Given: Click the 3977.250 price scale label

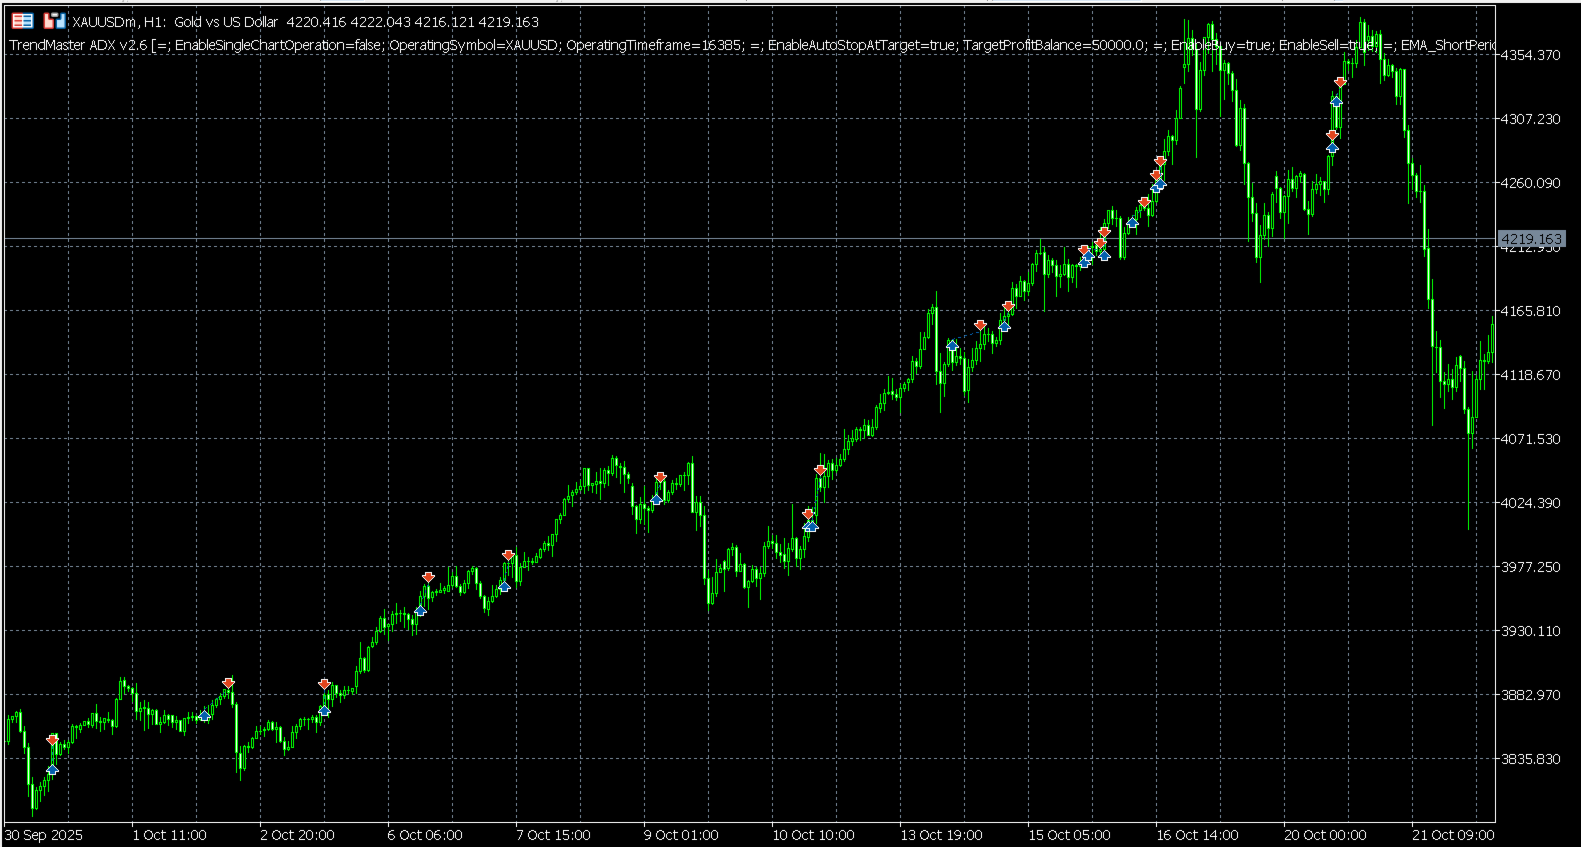Looking at the screenshot, I should click(x=1530, y=567).
